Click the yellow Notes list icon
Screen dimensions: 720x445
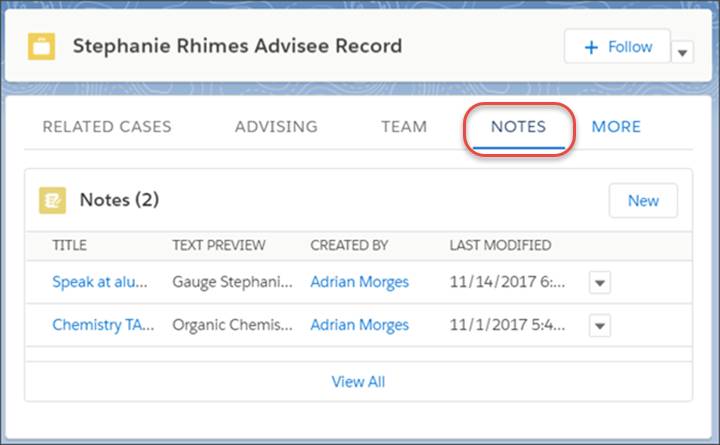(52, 200)
